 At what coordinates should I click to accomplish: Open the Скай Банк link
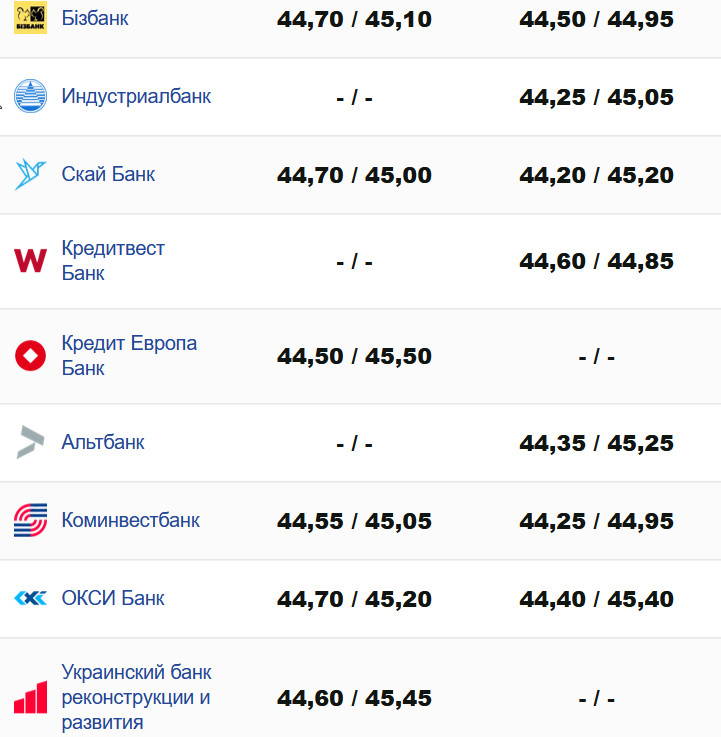tap(108, 174)
